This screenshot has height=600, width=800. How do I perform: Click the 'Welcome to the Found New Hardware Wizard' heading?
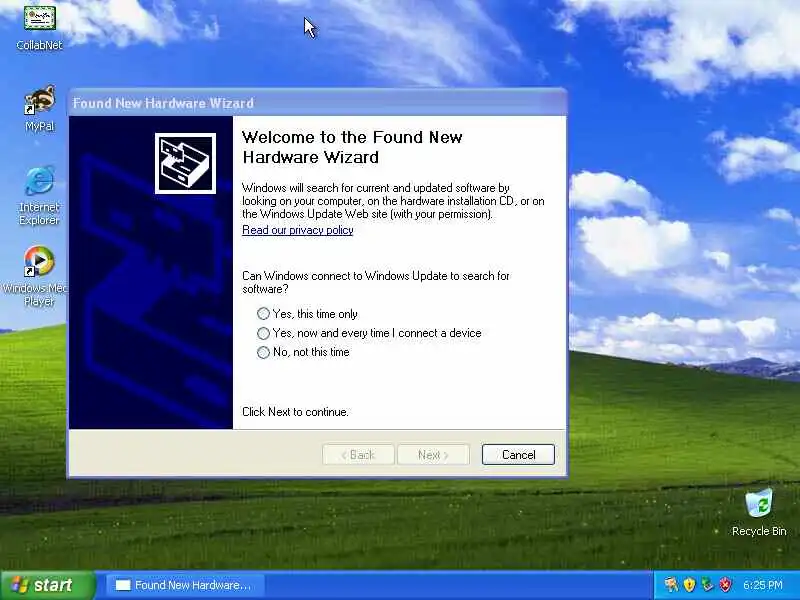click(x=352, y=147)
